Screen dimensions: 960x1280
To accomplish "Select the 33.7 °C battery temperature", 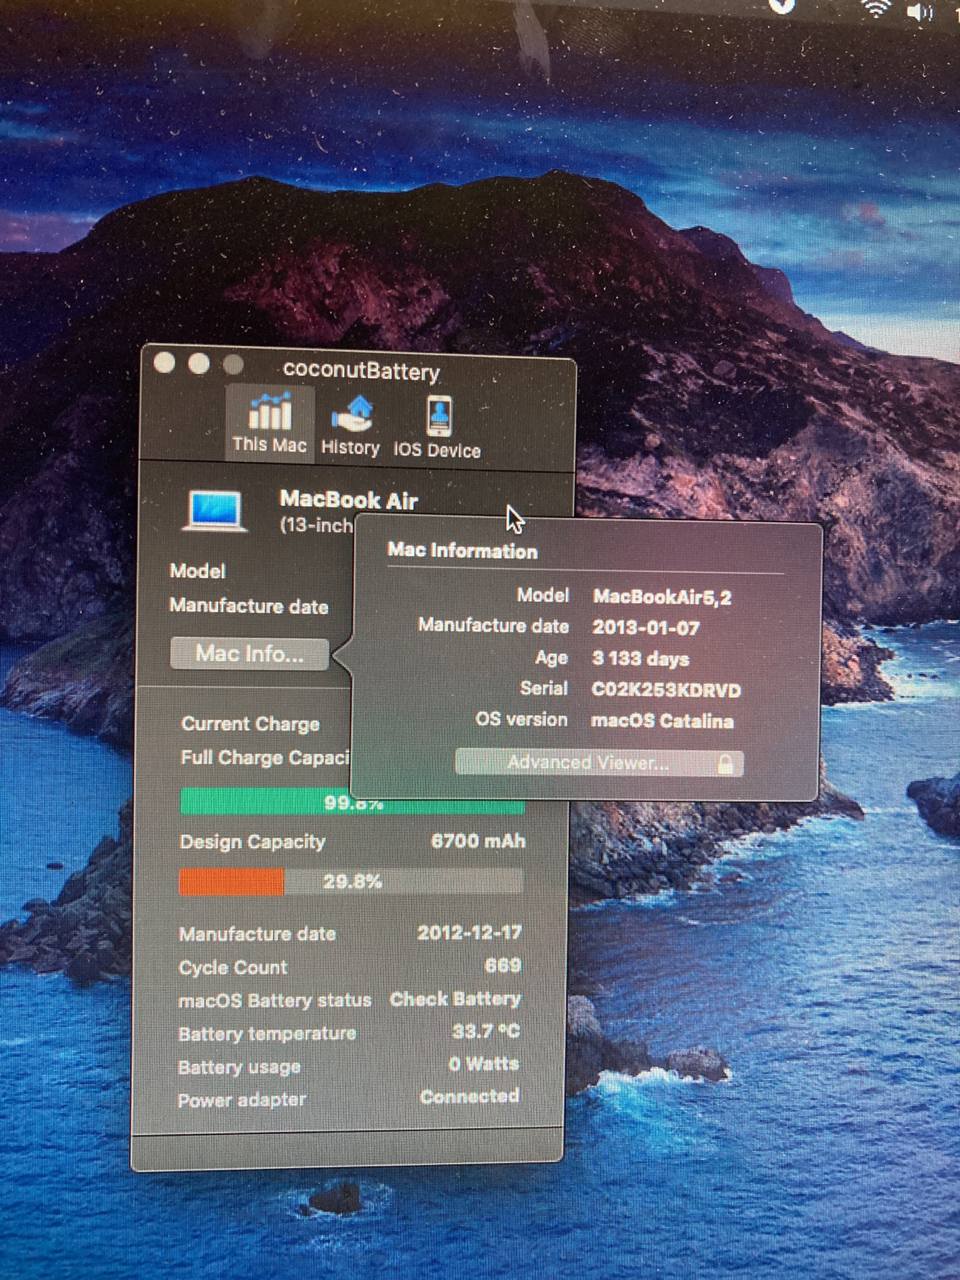I will [486, 1031].
